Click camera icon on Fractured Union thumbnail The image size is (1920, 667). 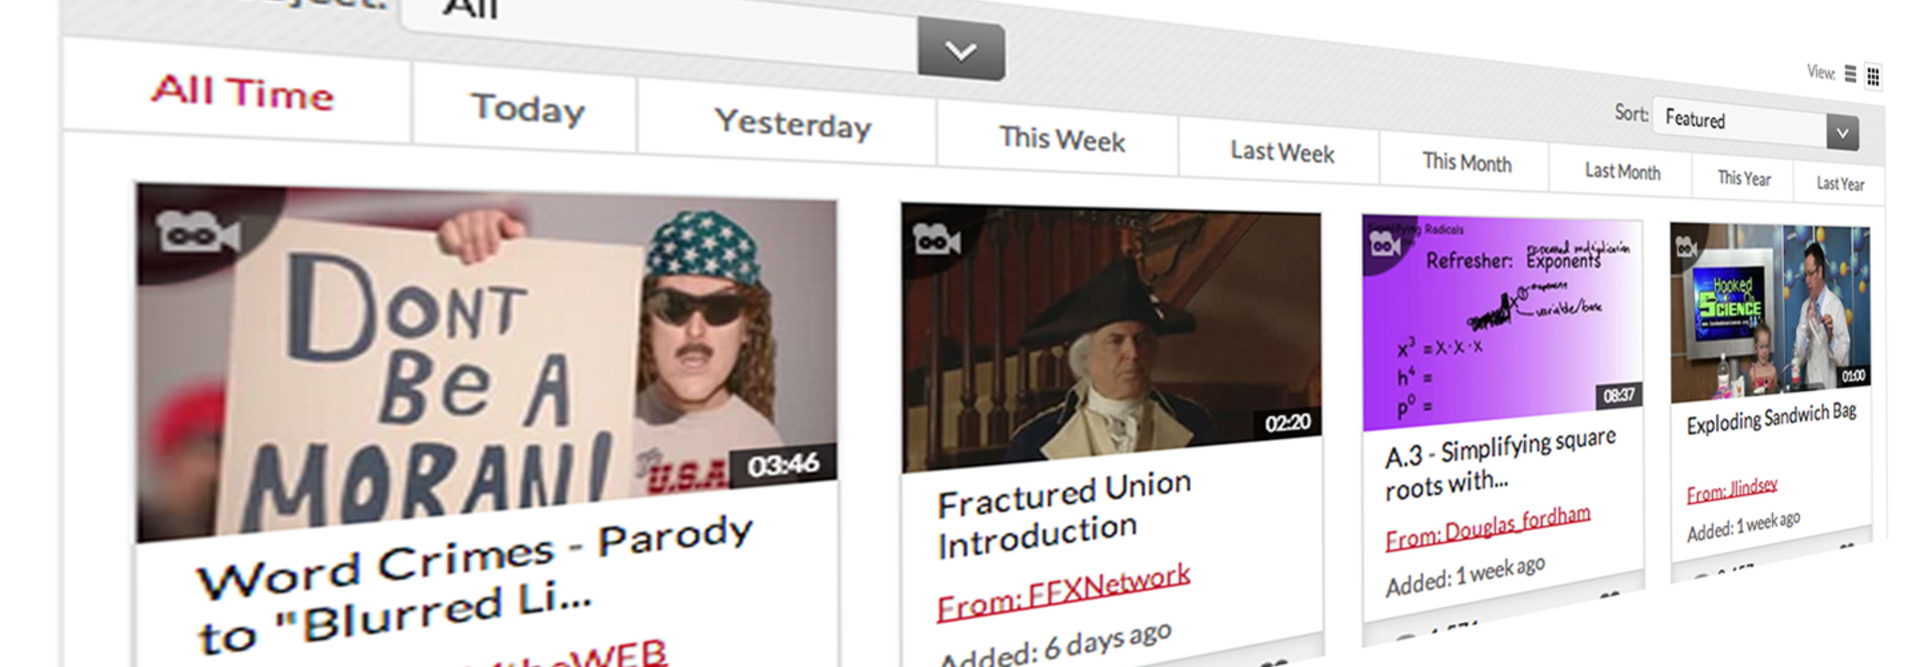pyautogui.click(x=937, y=240)
